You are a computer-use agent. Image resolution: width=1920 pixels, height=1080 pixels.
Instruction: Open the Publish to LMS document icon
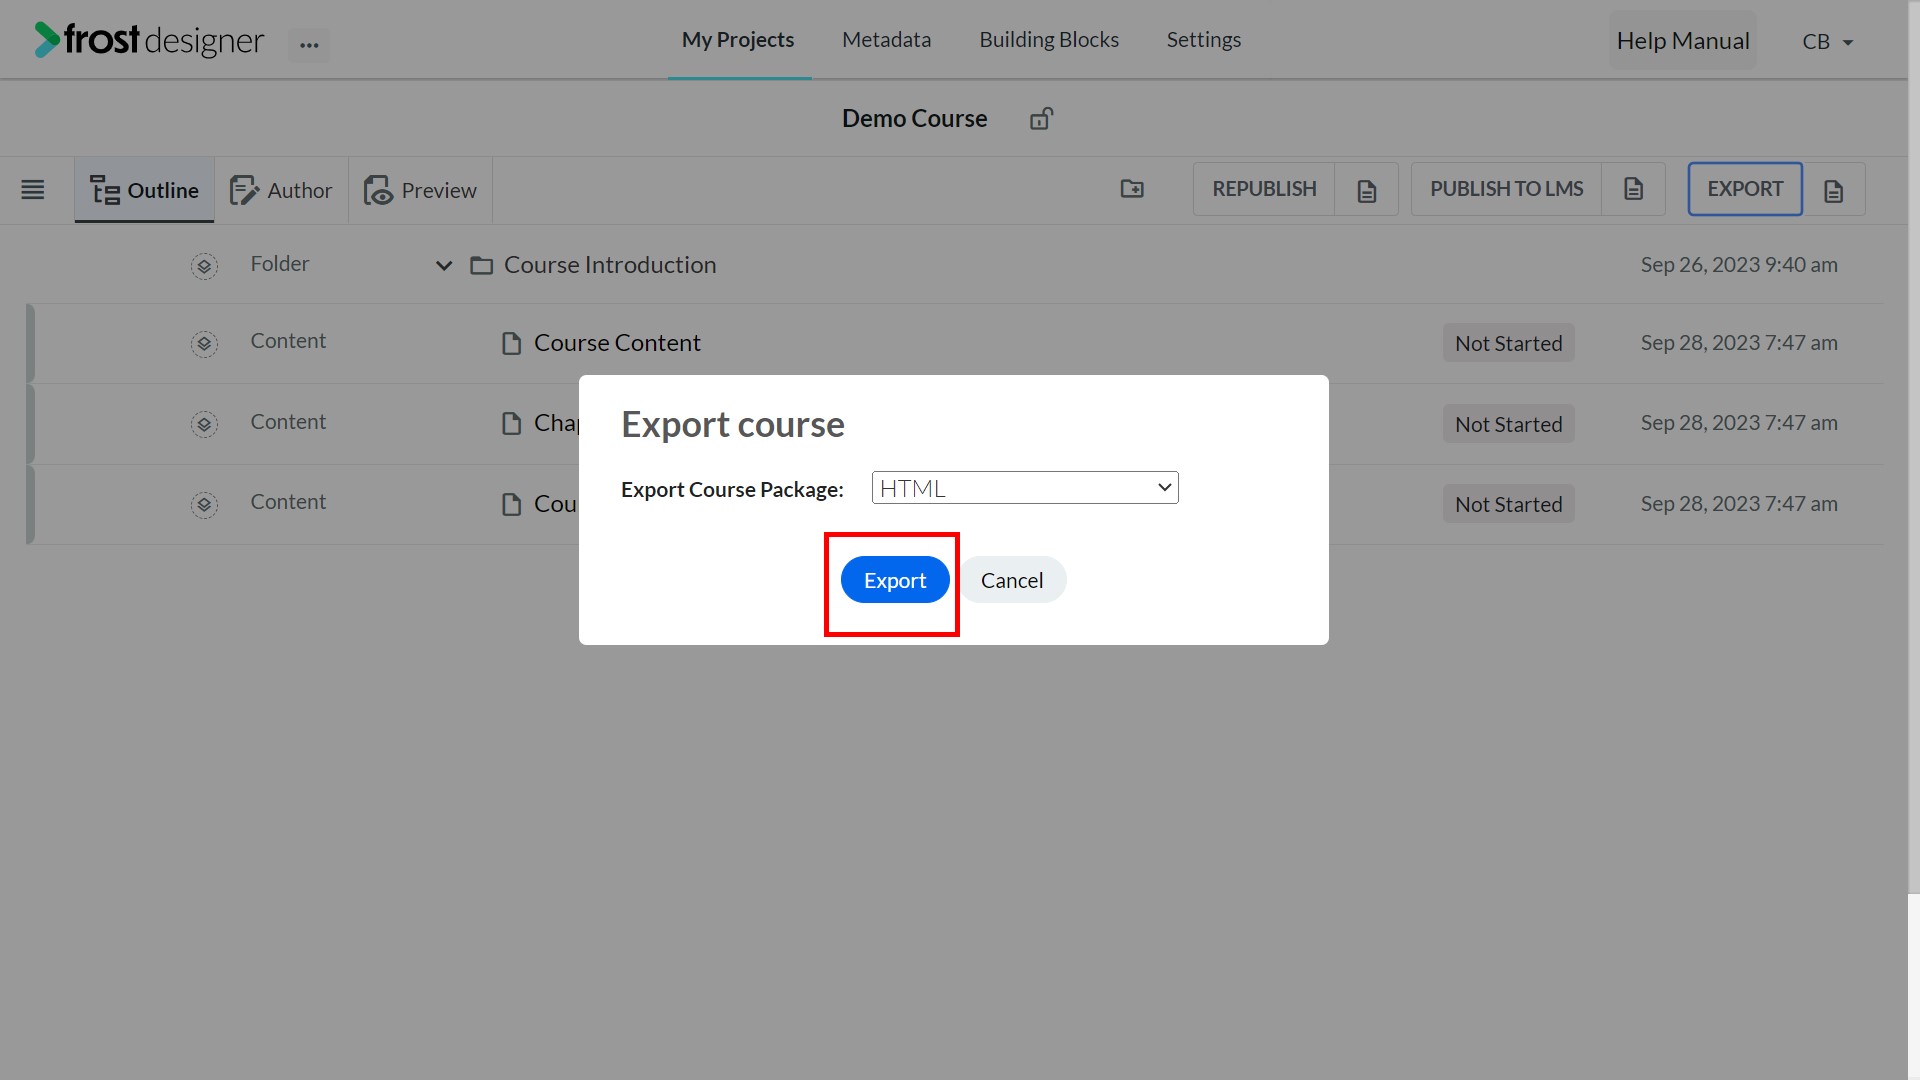pyautogui.click(x=1633, y=189)
